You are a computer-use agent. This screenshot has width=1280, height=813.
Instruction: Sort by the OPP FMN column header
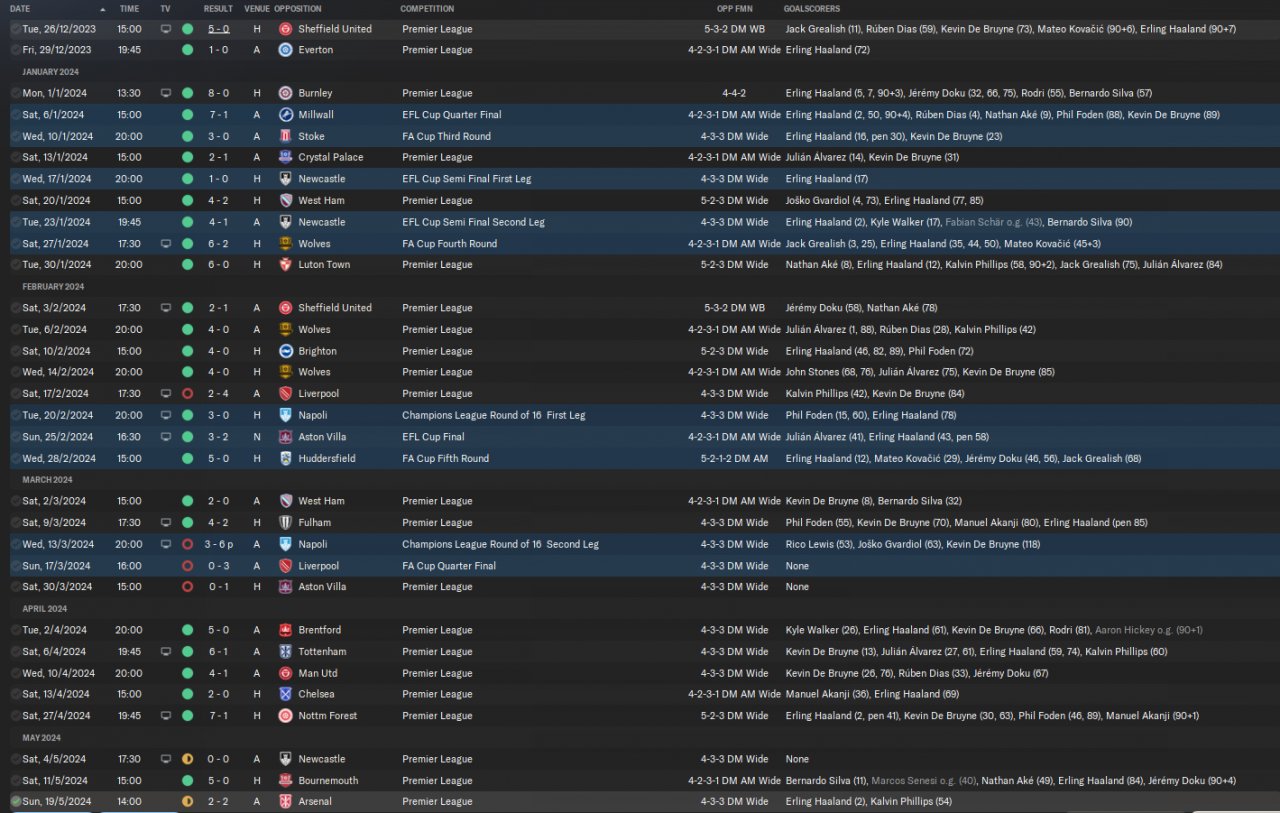pyautogui.click(x=734, y=8)
